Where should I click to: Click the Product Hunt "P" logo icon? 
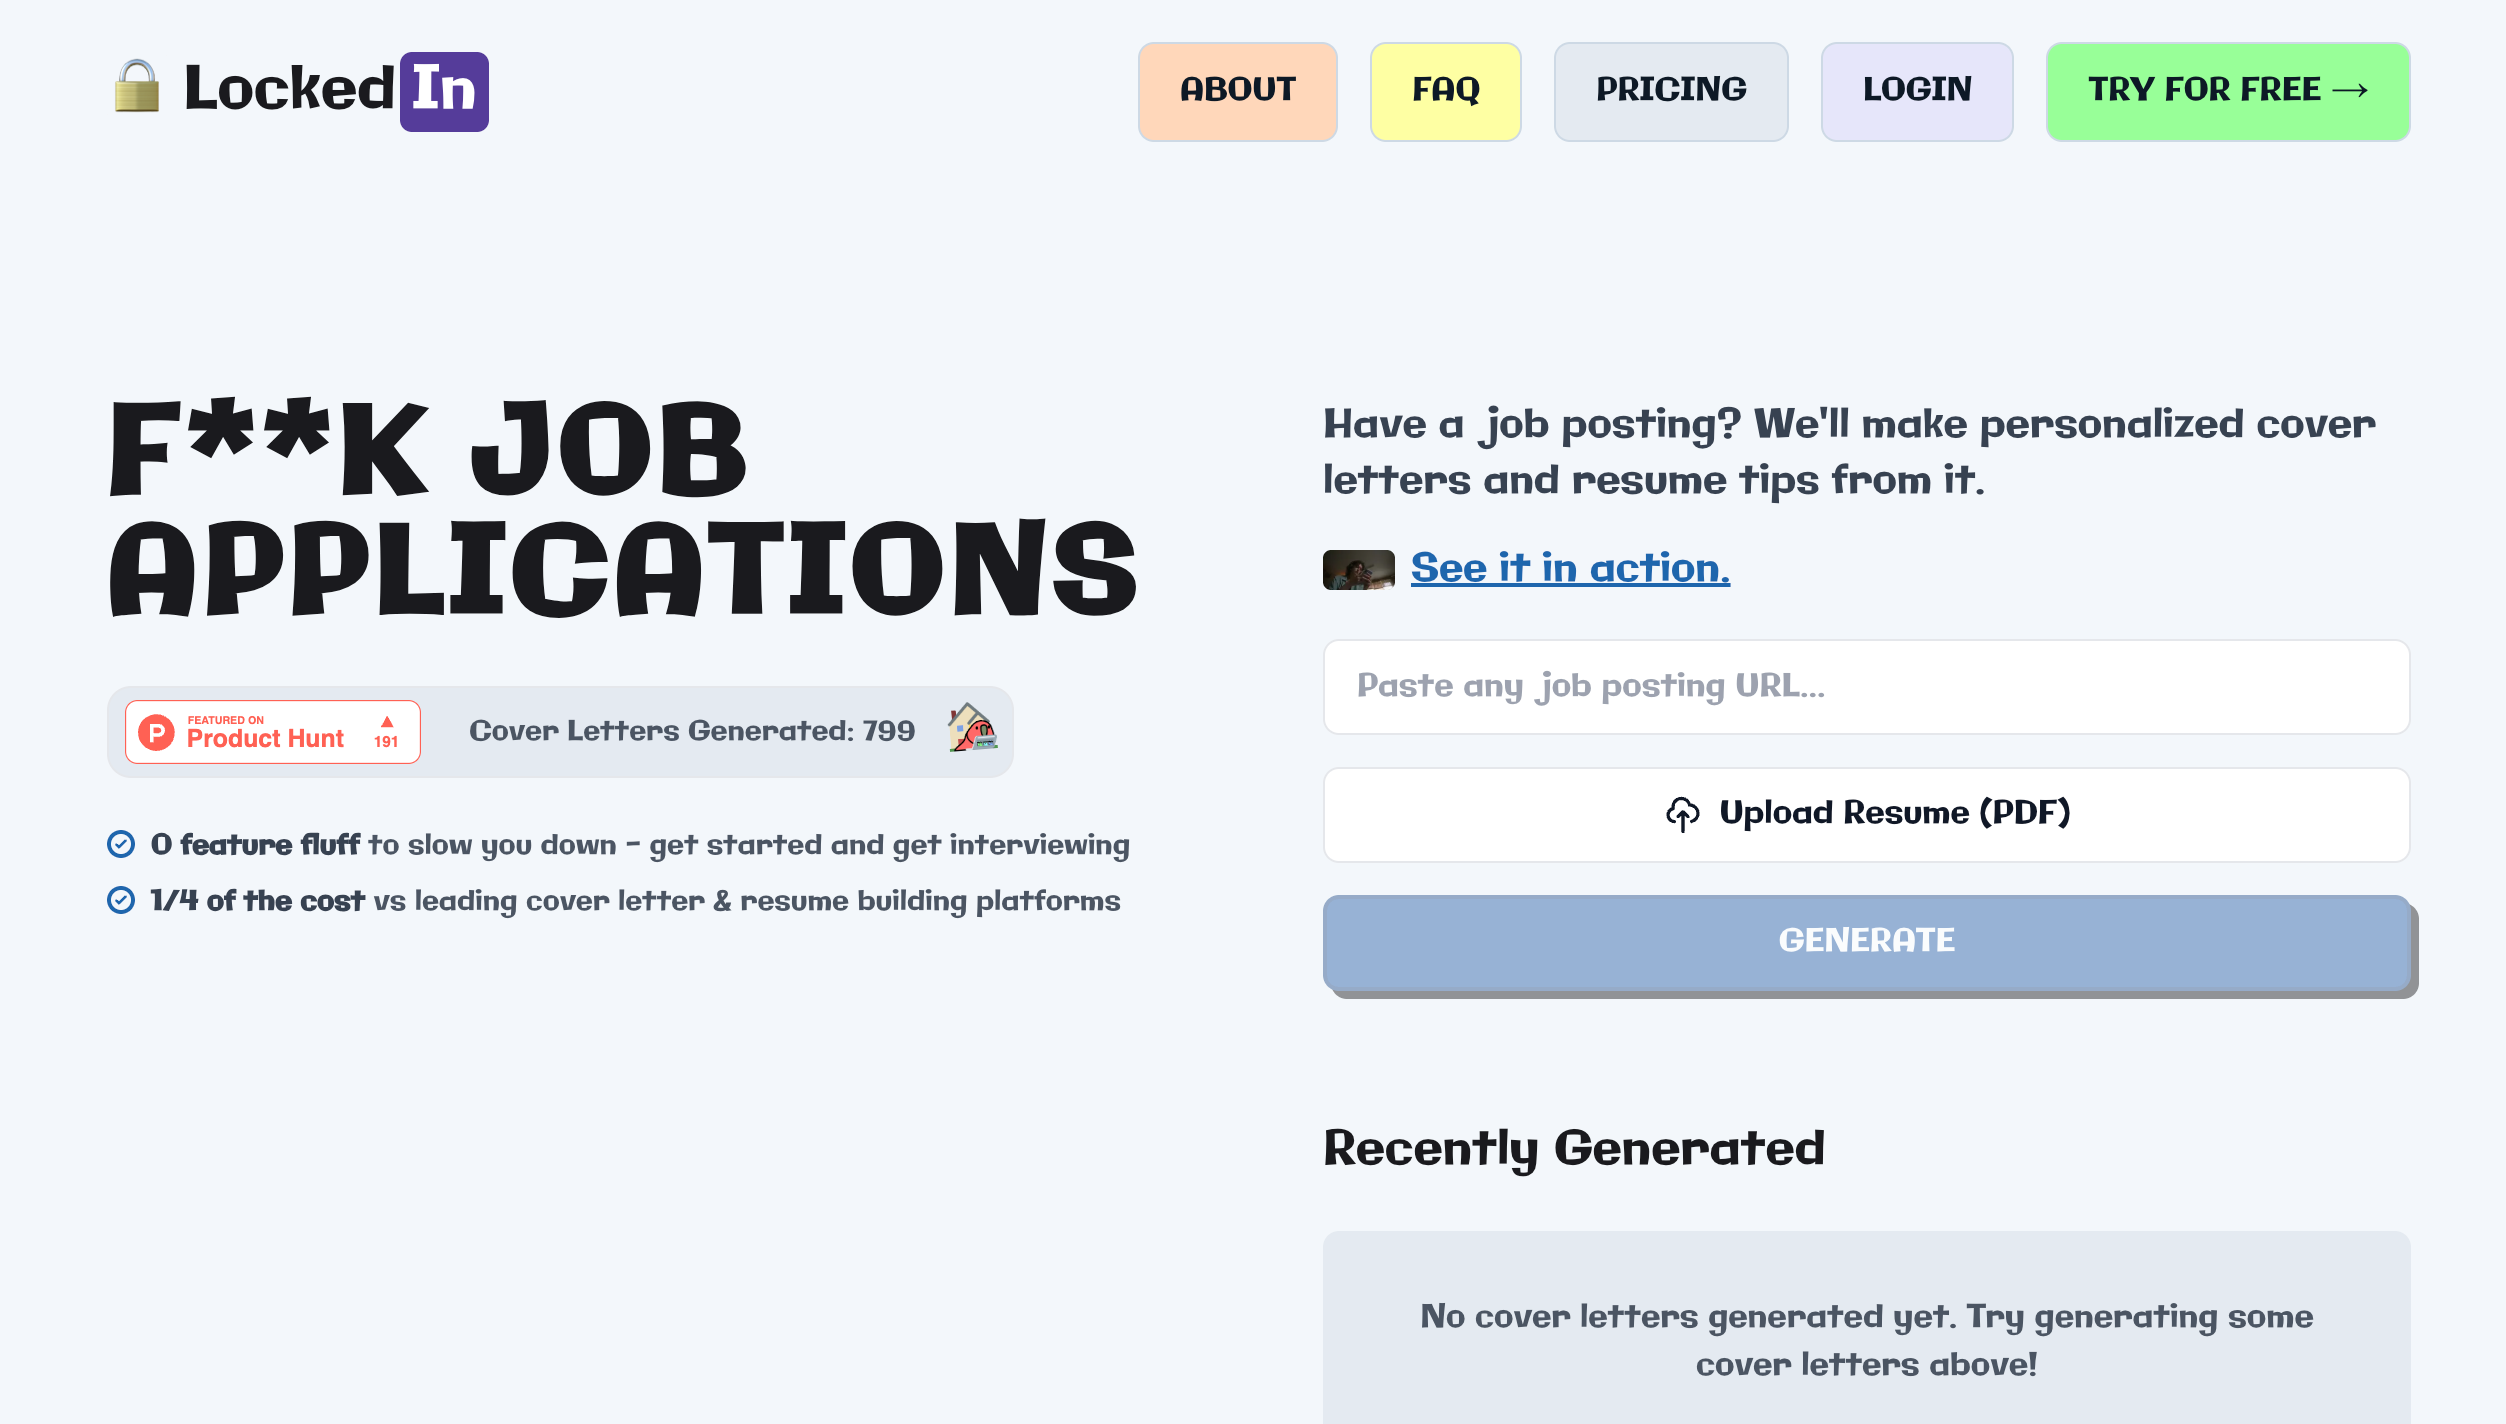(x=156, y=732)
